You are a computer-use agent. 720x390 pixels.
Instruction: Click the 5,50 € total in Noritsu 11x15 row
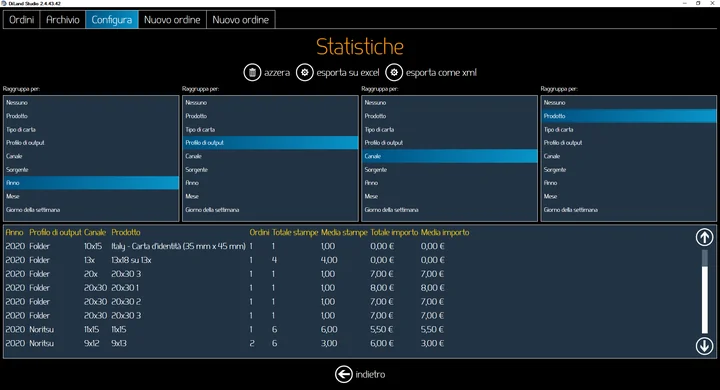pyautogui.click(x=382, y=329)
